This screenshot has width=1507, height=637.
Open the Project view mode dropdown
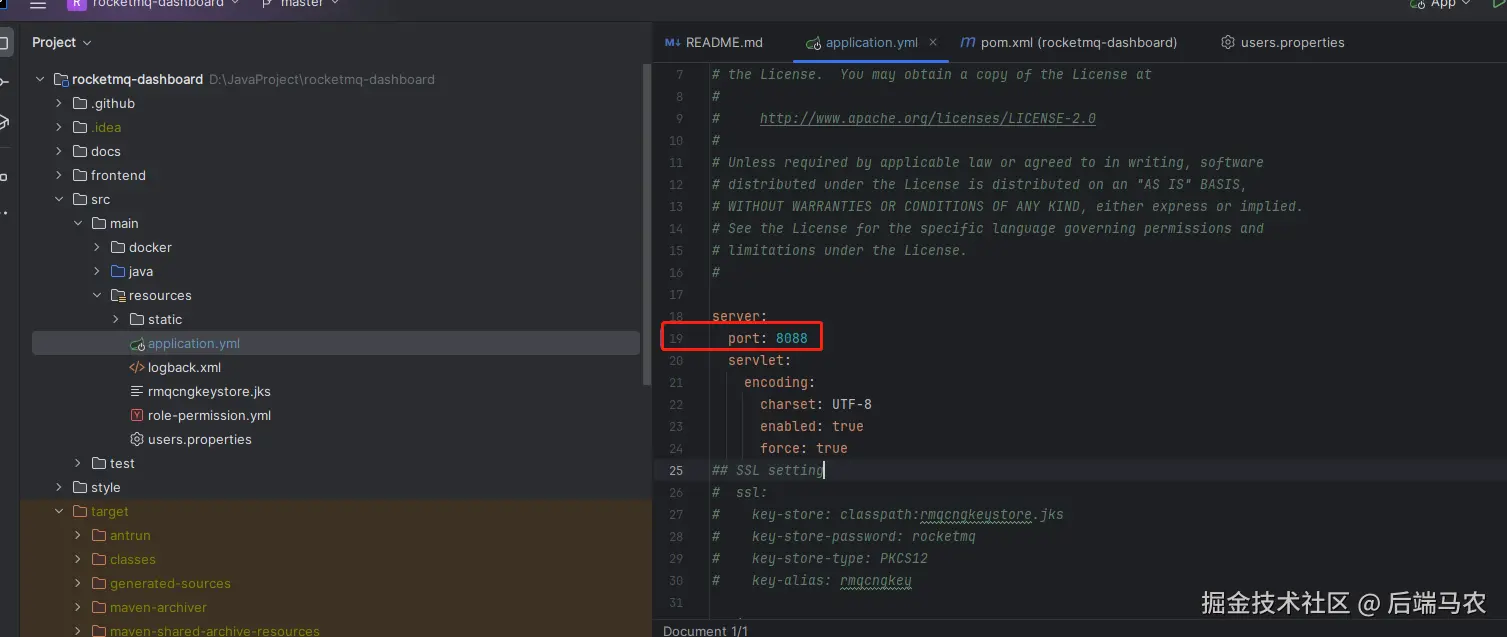[x=62, y=42]
